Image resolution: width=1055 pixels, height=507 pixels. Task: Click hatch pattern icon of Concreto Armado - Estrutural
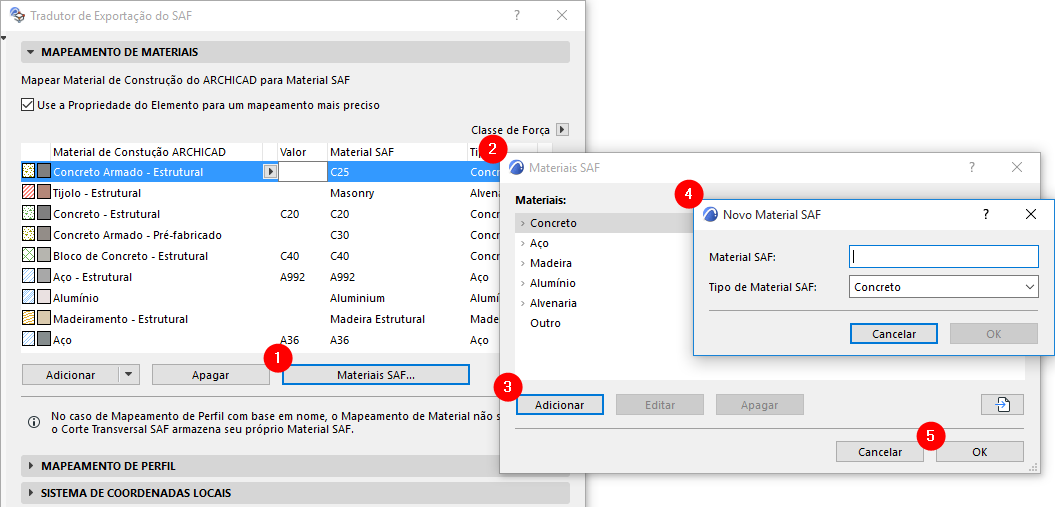(x=28, y=172)
